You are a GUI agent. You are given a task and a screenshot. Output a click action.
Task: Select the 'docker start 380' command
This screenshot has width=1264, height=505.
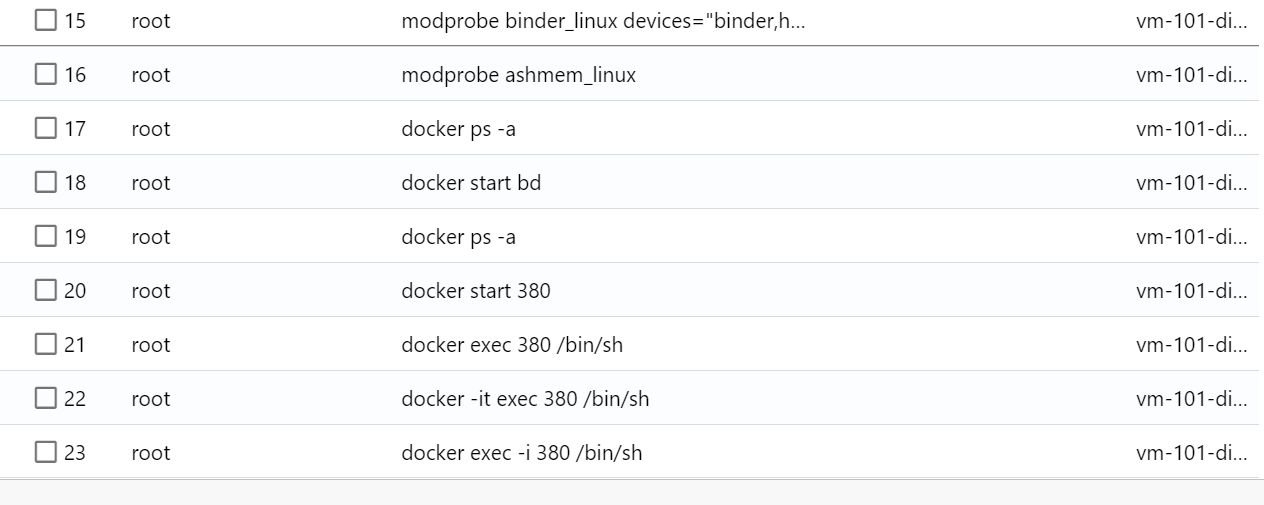[475, 291]
